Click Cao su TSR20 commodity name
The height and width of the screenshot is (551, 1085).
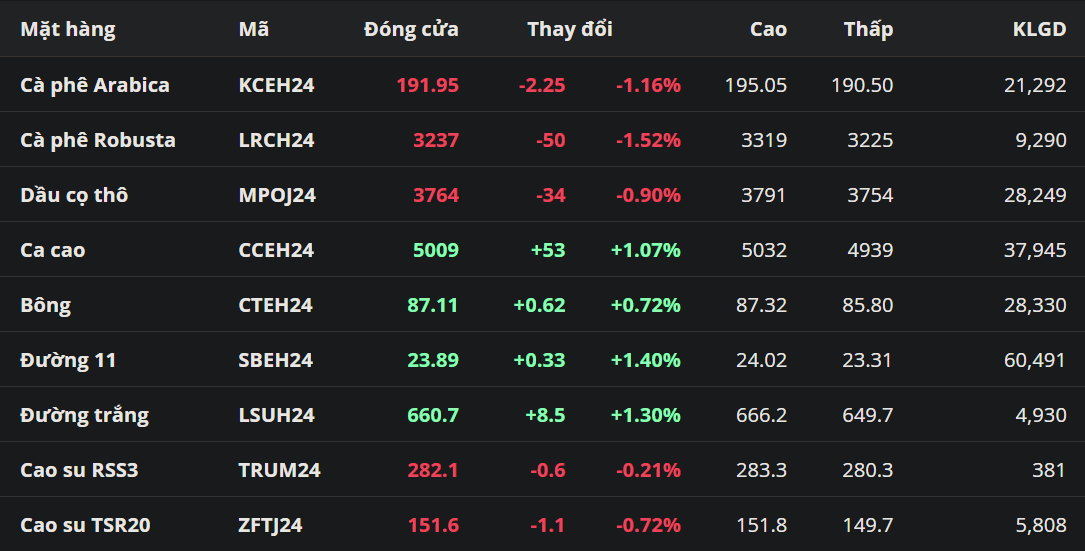[85, 525]
